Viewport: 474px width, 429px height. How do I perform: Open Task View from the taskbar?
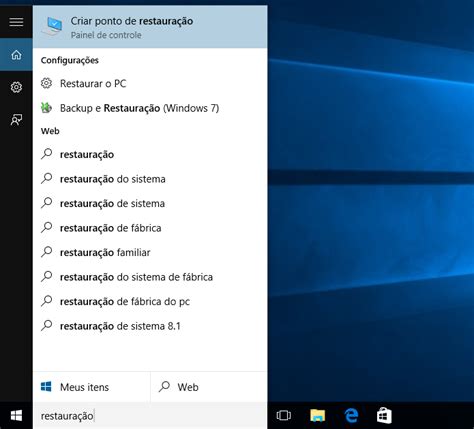284,415
